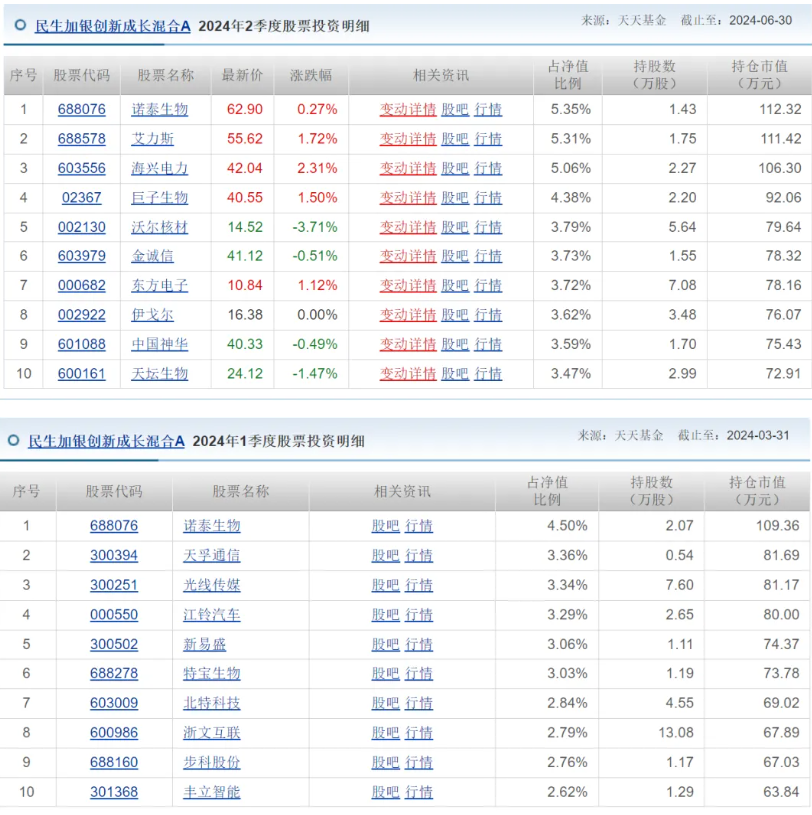The width and height of the screenshot is (812, 815).
Task: Click stock name 天孚通信
Action: coord(212,556)
